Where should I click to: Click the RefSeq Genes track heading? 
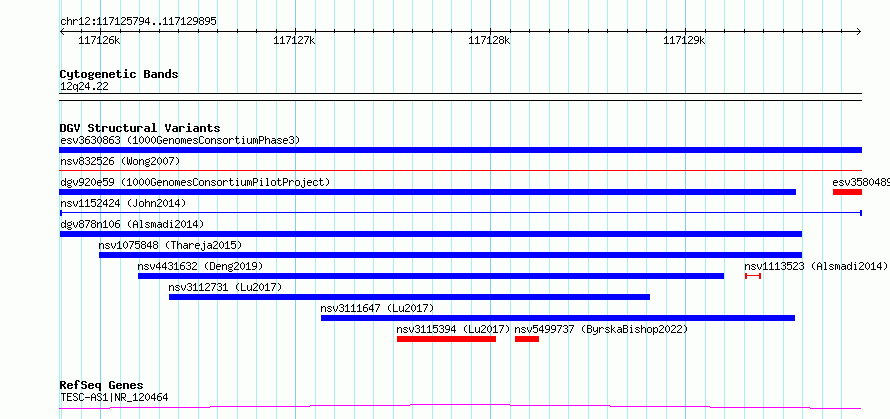tap(102, 386)
